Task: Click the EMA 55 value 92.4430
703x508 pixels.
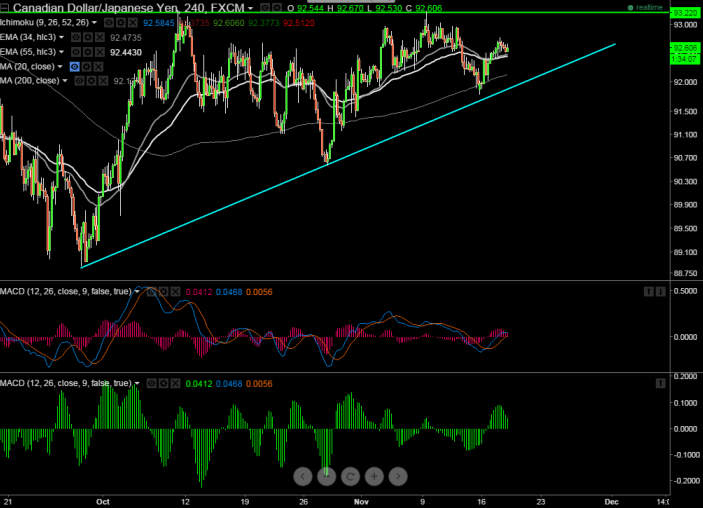Action: (126, 52)
